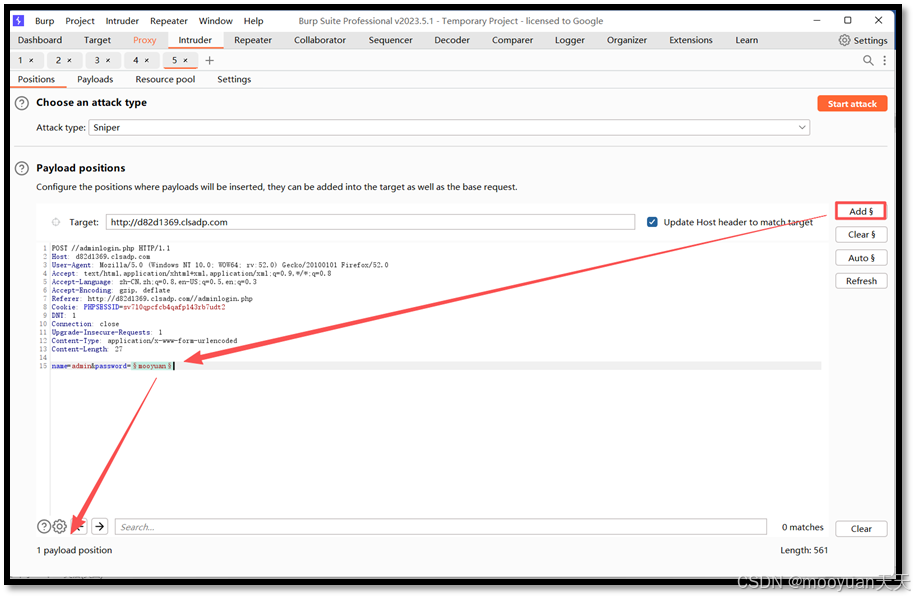Open the Burp menu
This screenshot has width=915, height=598.
(x=44, y=21)
